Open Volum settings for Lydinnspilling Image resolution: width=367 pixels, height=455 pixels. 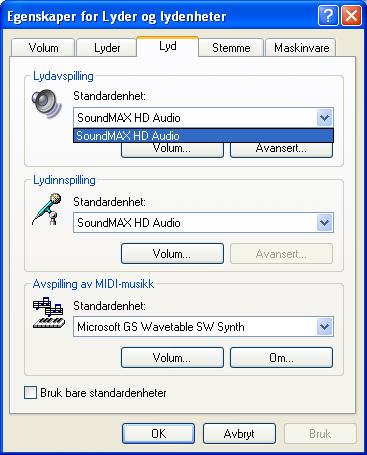pyautogui.click(x=172, y=254)
